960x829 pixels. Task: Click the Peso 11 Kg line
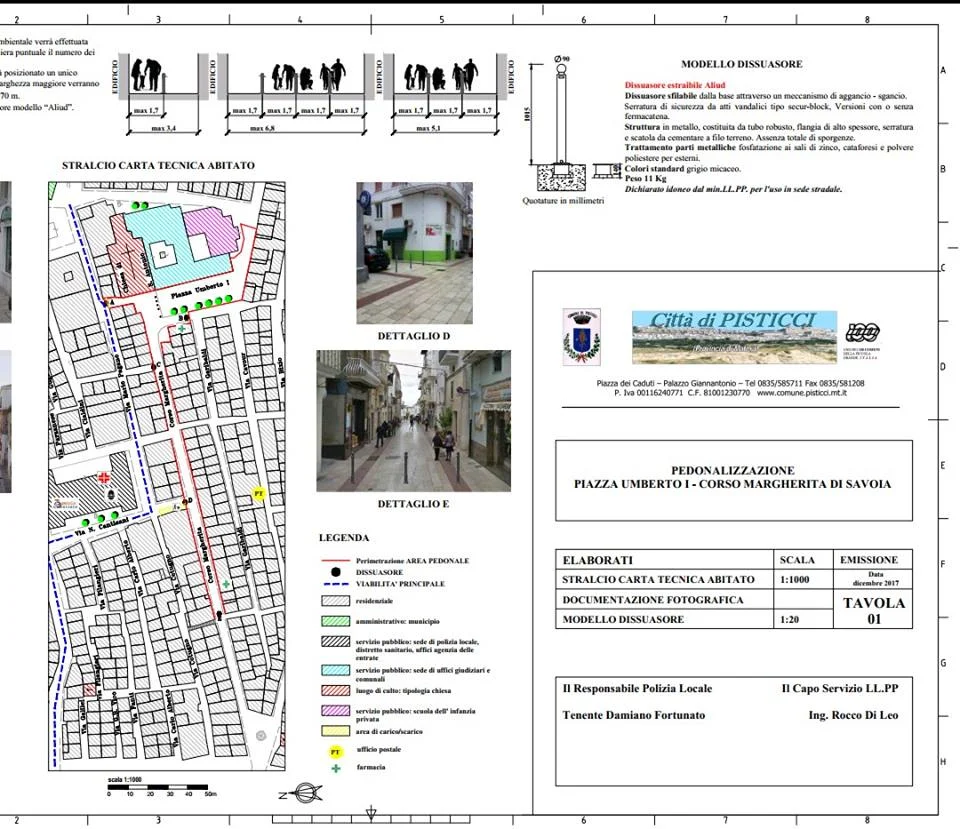pyautogui.click(x=645, y=179)
